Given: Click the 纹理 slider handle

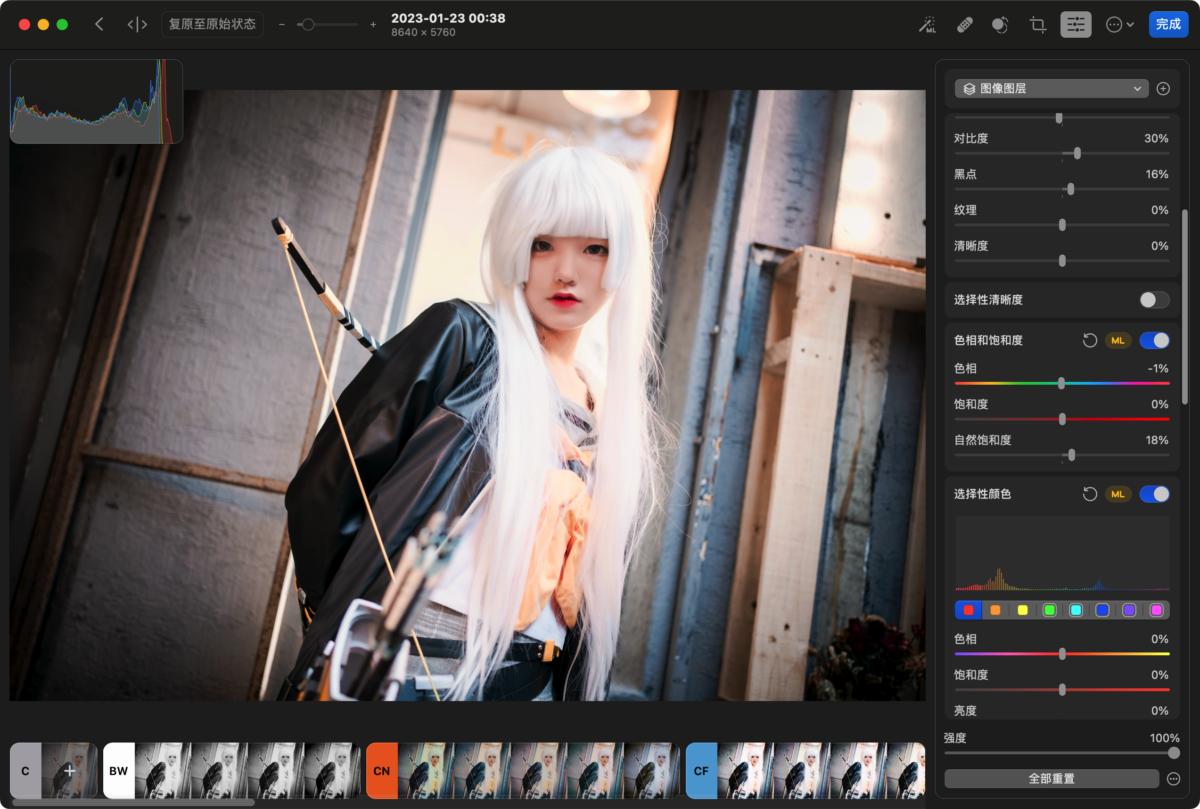Looking at the screenshot, I should [x=1062, y=225].
